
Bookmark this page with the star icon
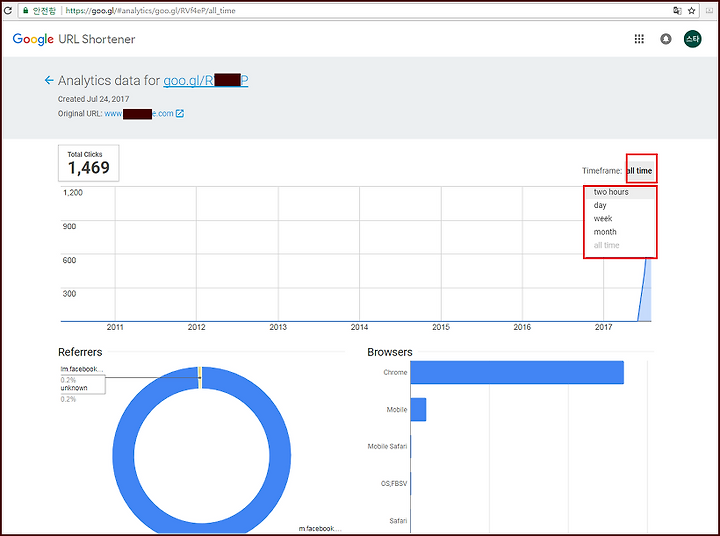(x=692, y=11)
